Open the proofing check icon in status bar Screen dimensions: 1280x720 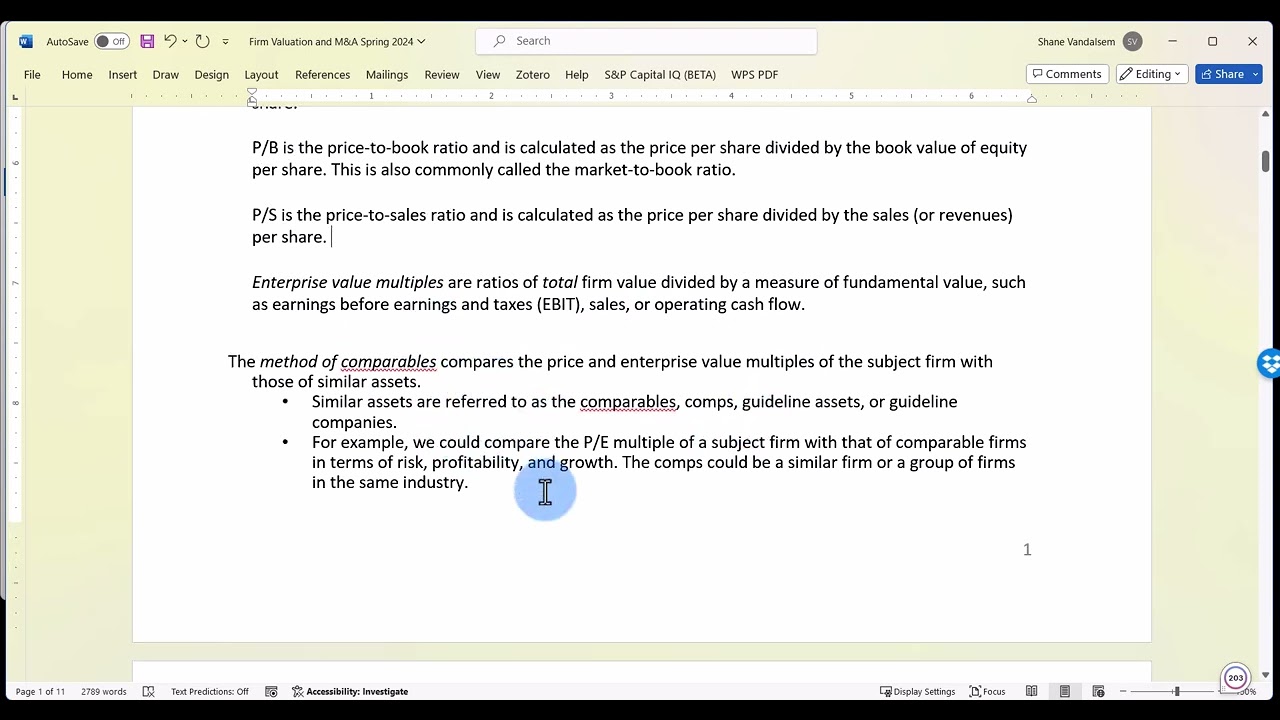(148, 692)
